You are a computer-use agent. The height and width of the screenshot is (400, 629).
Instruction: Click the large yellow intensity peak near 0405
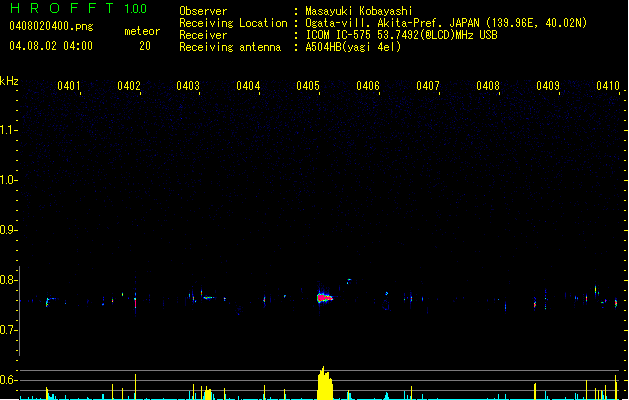click(325, 383)
